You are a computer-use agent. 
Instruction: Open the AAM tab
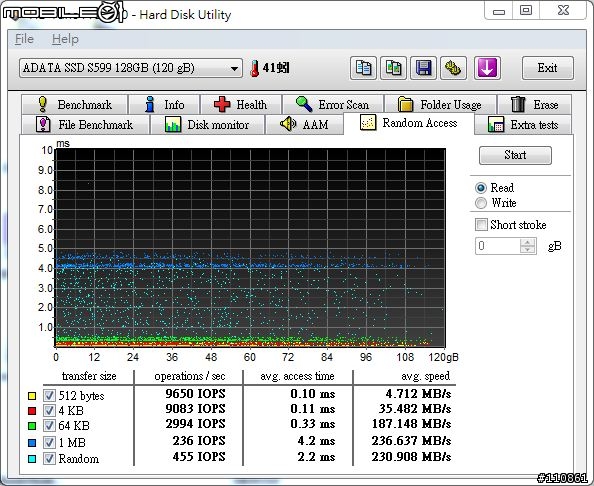(x=304, y=125)
